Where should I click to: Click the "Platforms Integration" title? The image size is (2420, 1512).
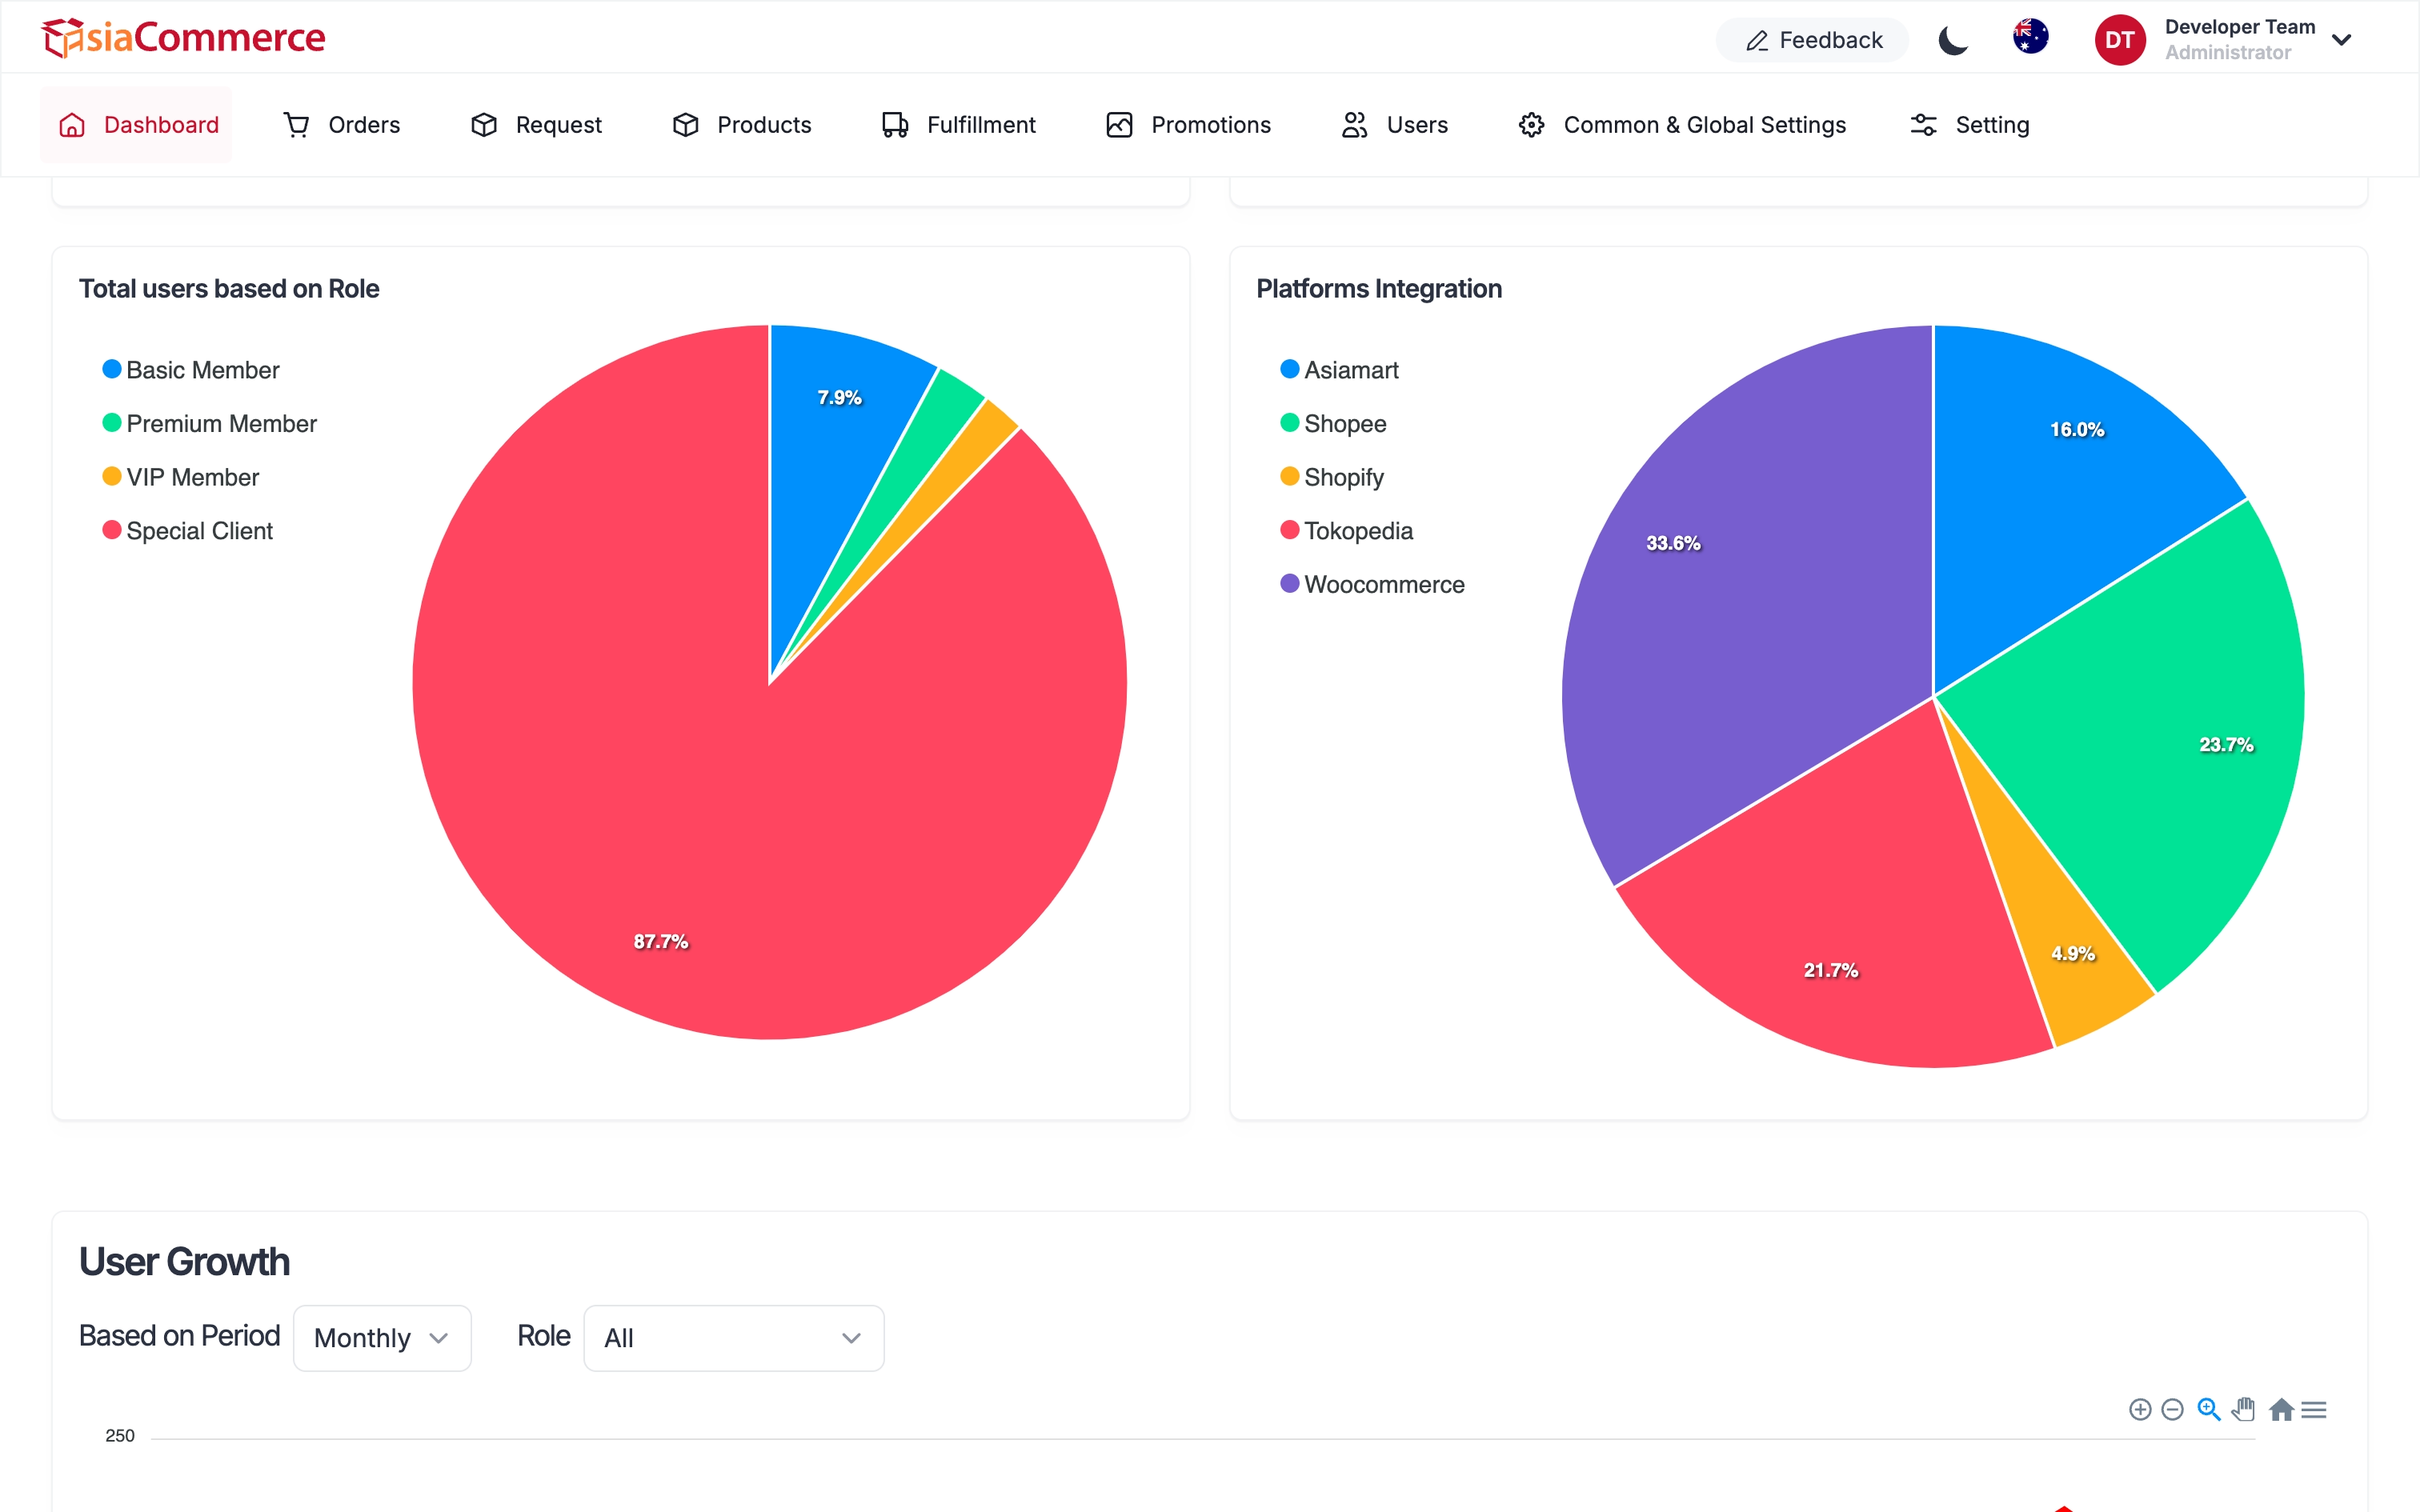point(1379,289)
